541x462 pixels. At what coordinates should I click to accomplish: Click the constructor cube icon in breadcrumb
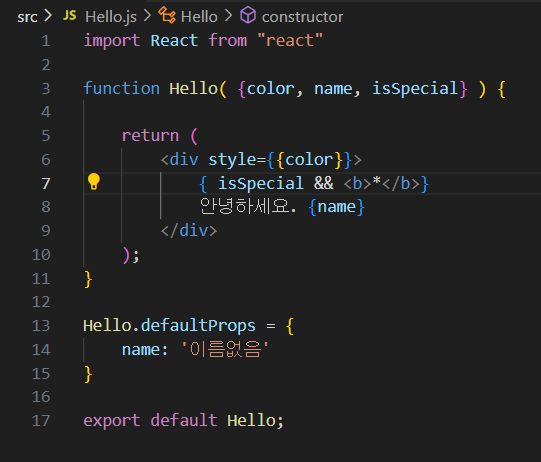tap(248, 16)
